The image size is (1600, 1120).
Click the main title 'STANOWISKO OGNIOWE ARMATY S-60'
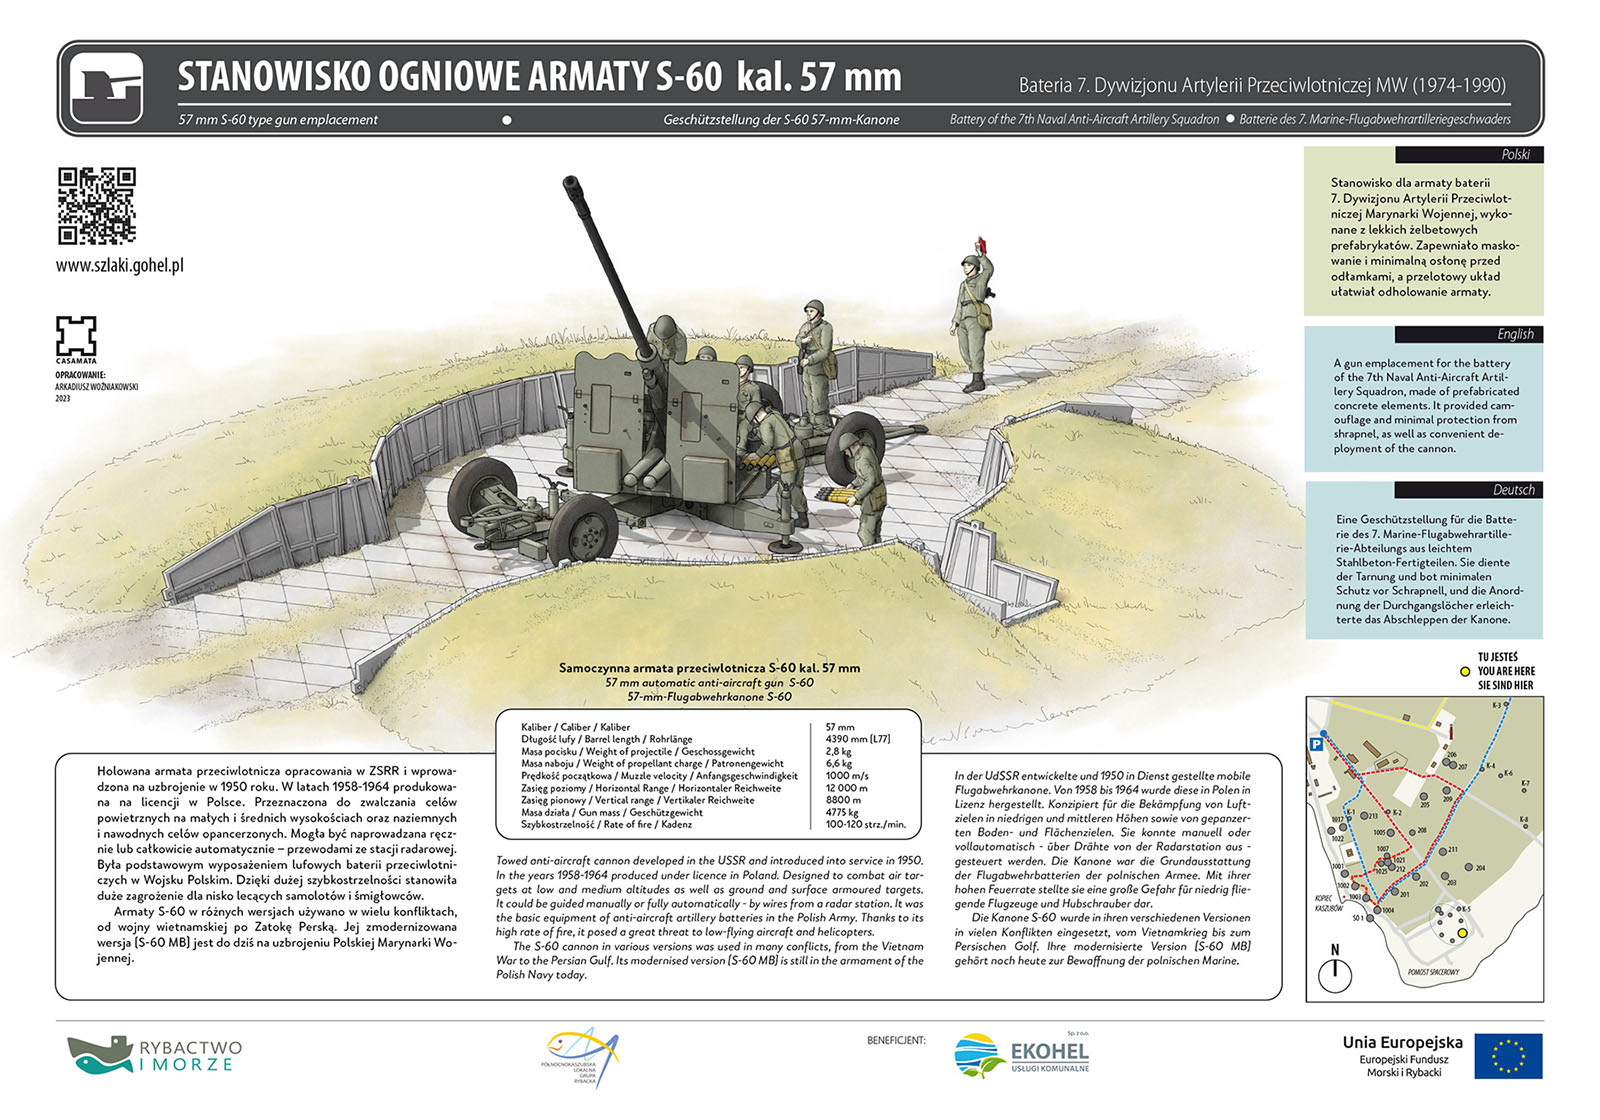pos(450,77)
